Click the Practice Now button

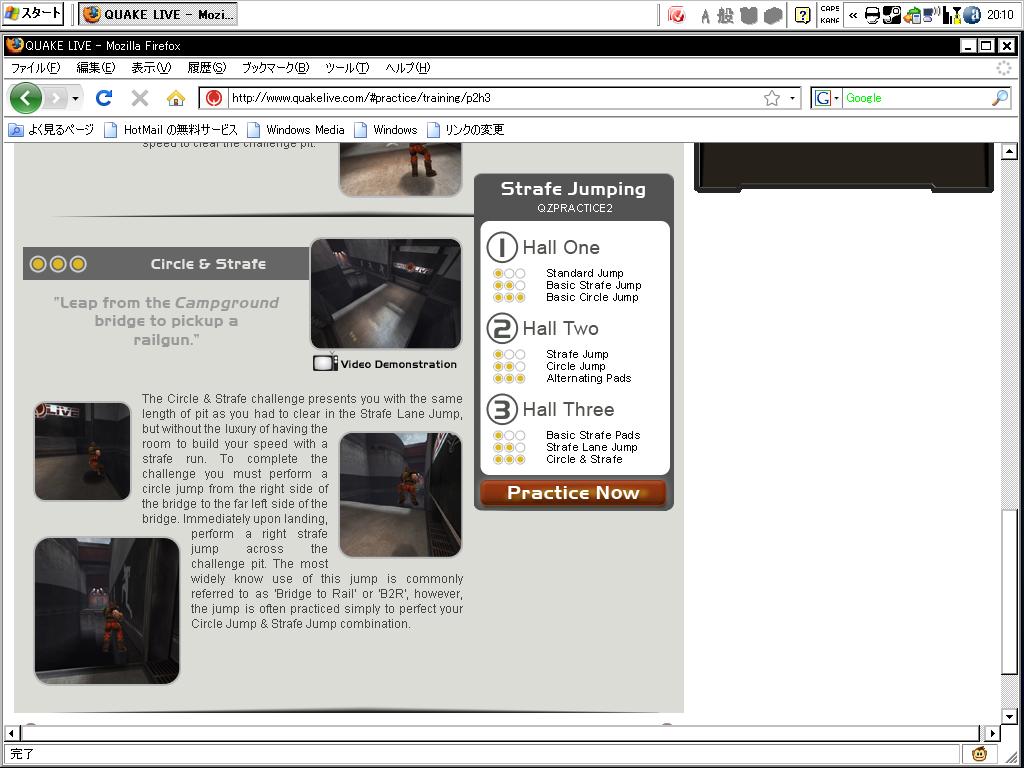point(573,493)
